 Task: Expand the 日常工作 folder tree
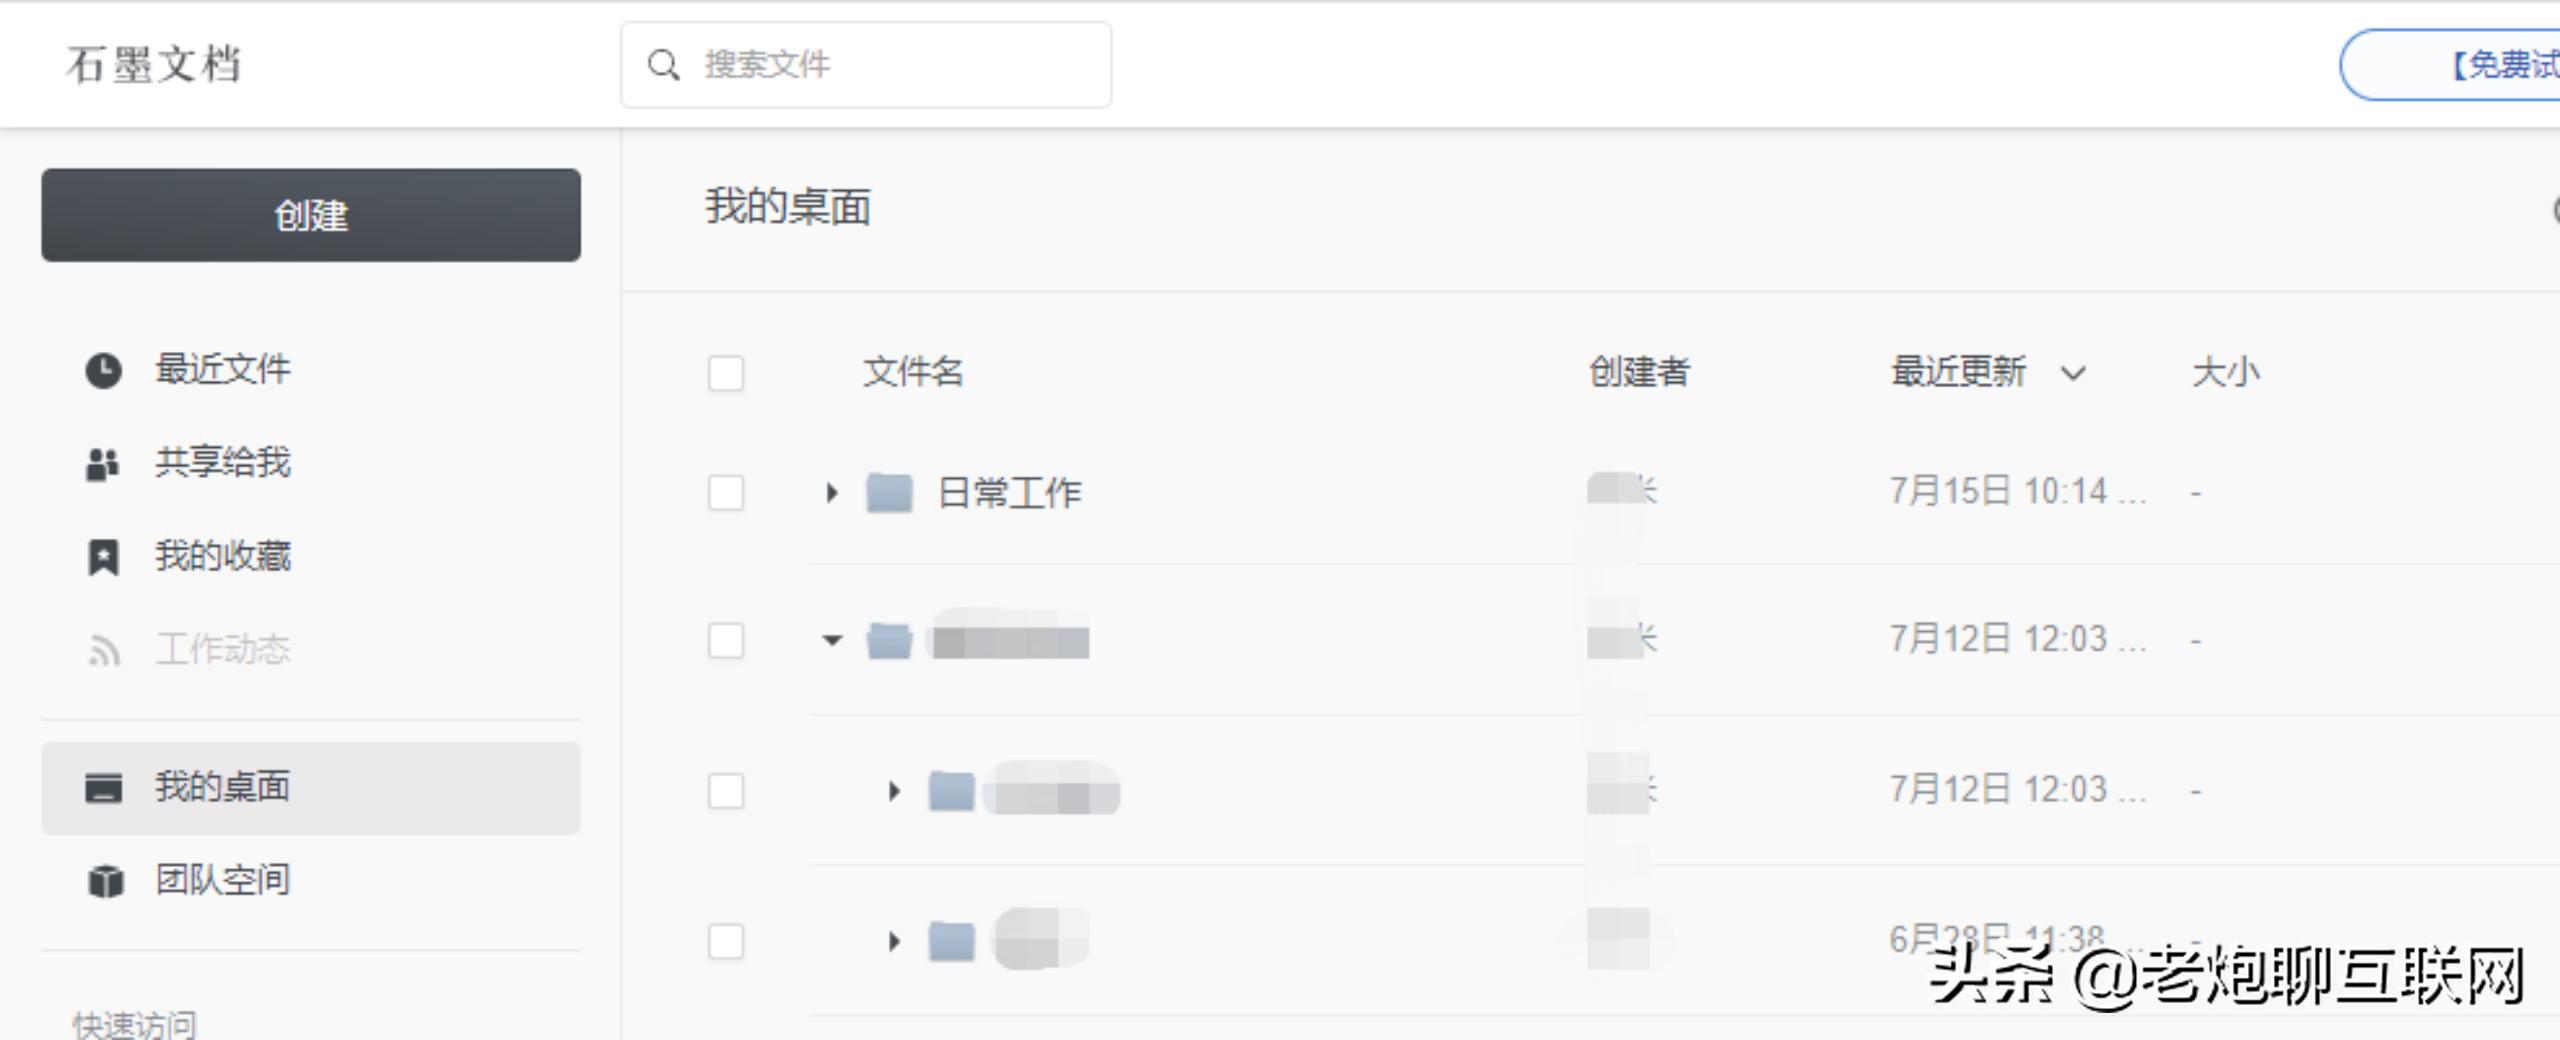point(833,492)
